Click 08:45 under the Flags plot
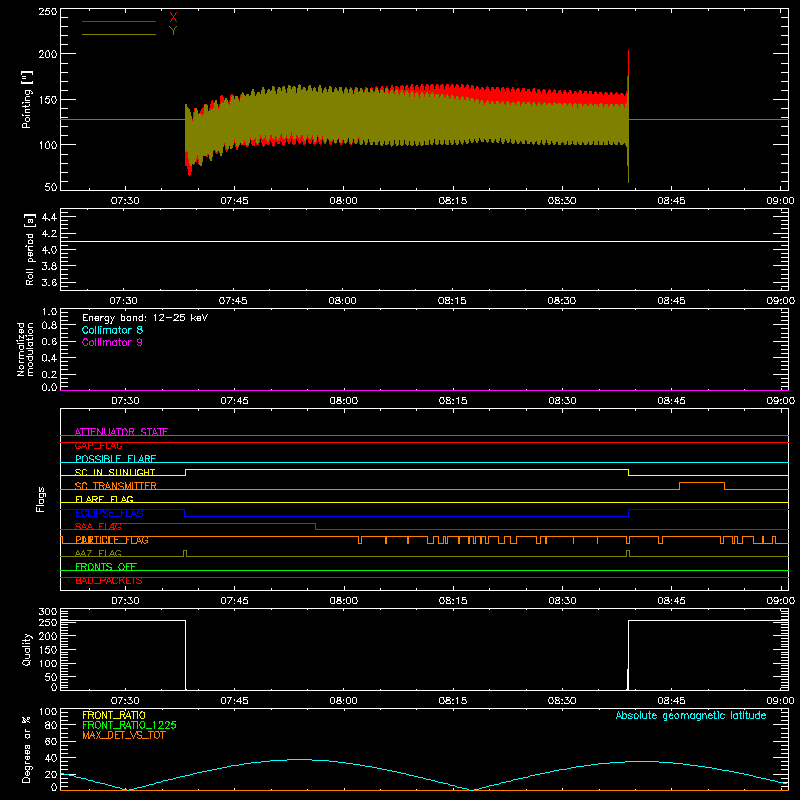Viewport: 800px width, 800px height. [x=671, y=601]
